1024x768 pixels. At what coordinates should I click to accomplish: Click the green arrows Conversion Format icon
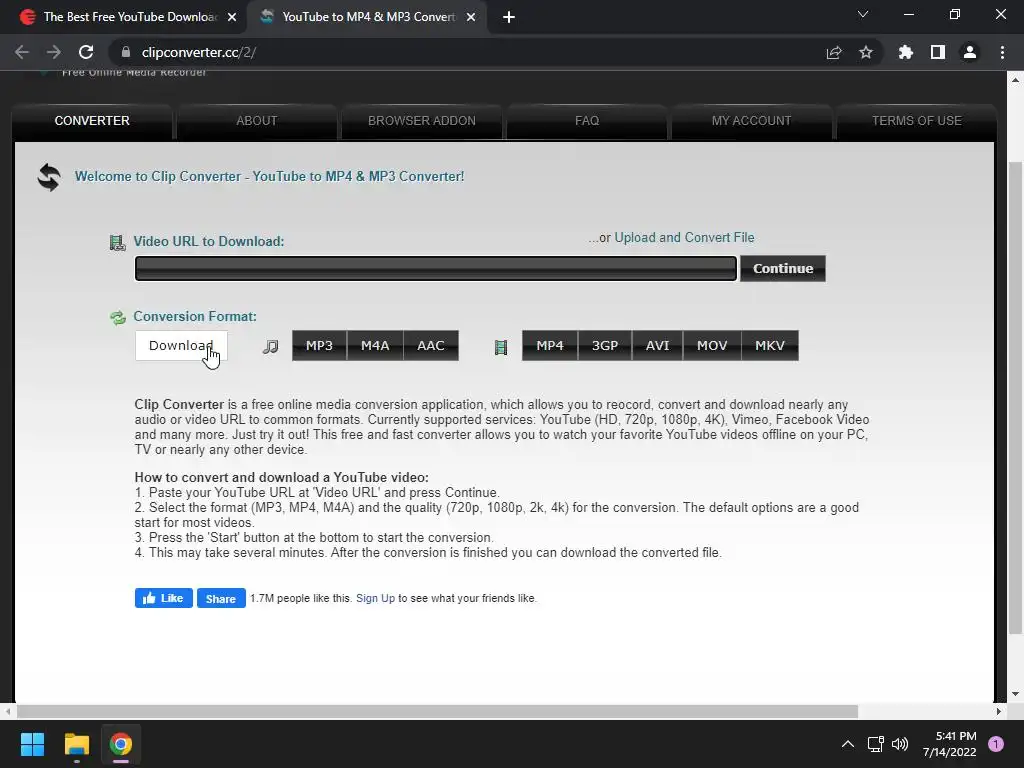point(118,317)
